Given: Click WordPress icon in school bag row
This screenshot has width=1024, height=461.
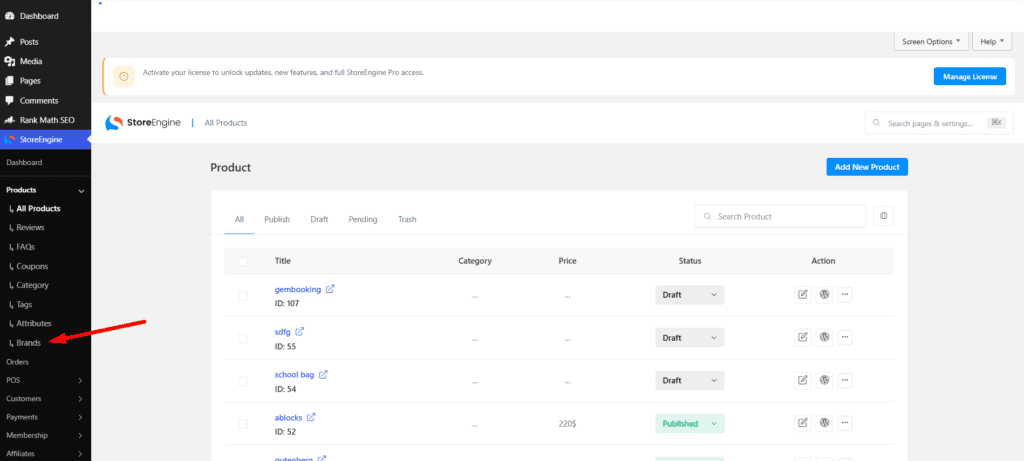Looking at the screenshot, I should pyautogui.click(x=824, y=380).
